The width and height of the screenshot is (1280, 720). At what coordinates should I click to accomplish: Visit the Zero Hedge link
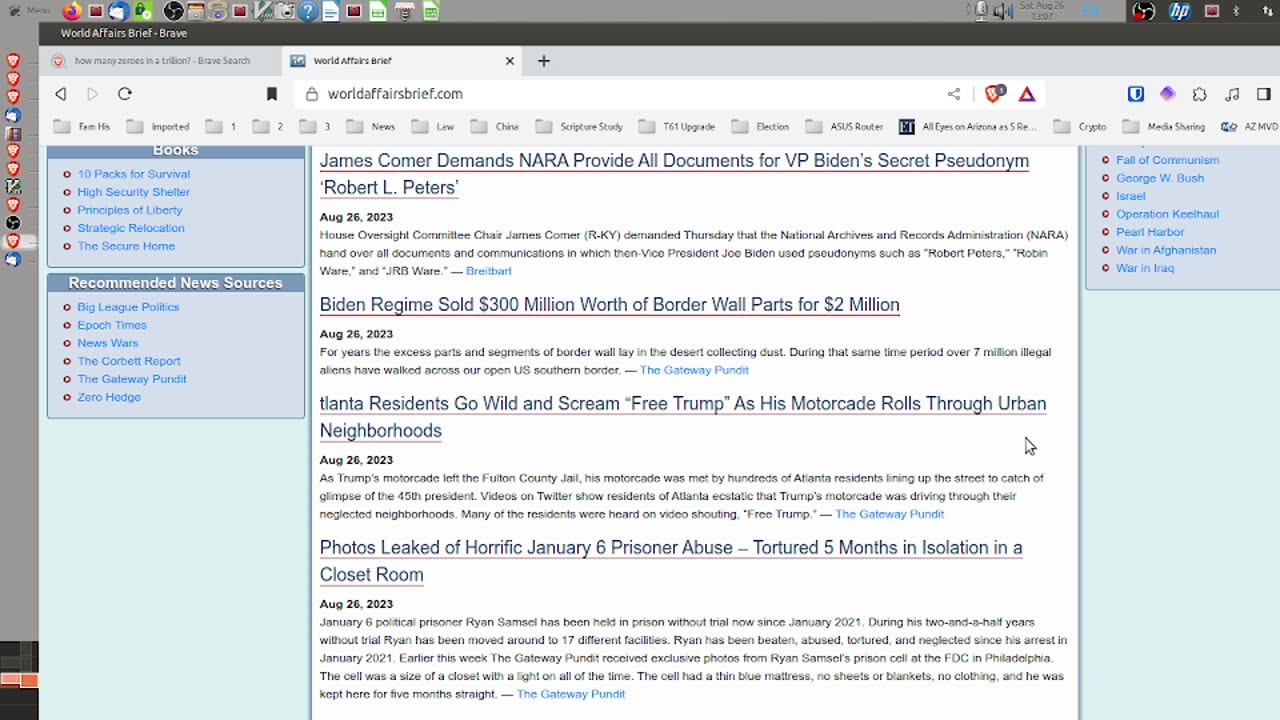tap(109, 397)
